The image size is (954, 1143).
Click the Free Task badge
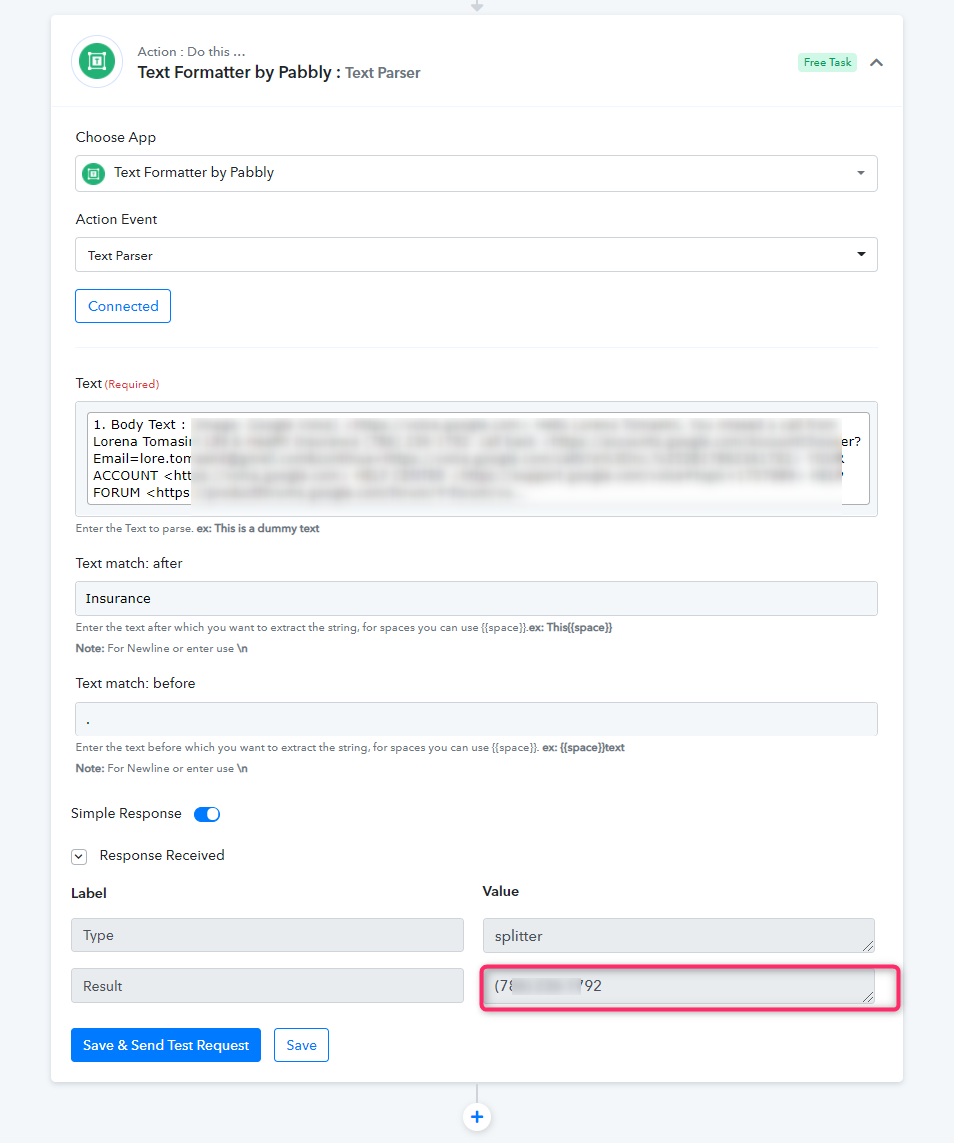click(827, 63)
